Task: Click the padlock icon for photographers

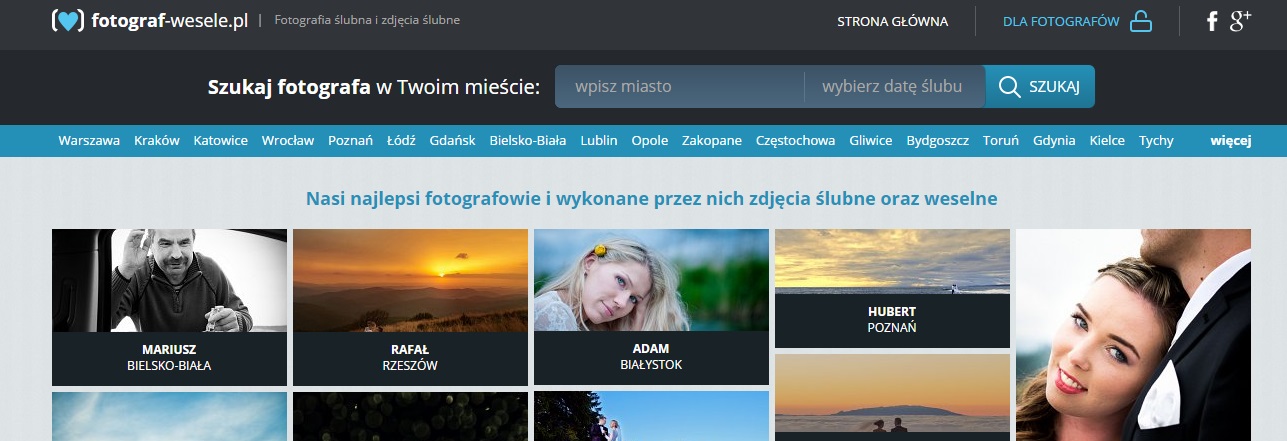Action: pyautogui.click(x=1141, y=21)
